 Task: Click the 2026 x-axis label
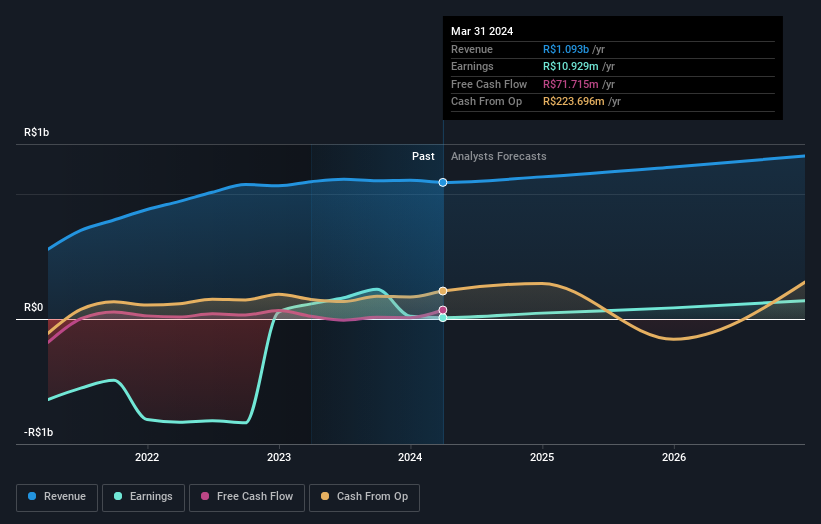coord(674,457)
